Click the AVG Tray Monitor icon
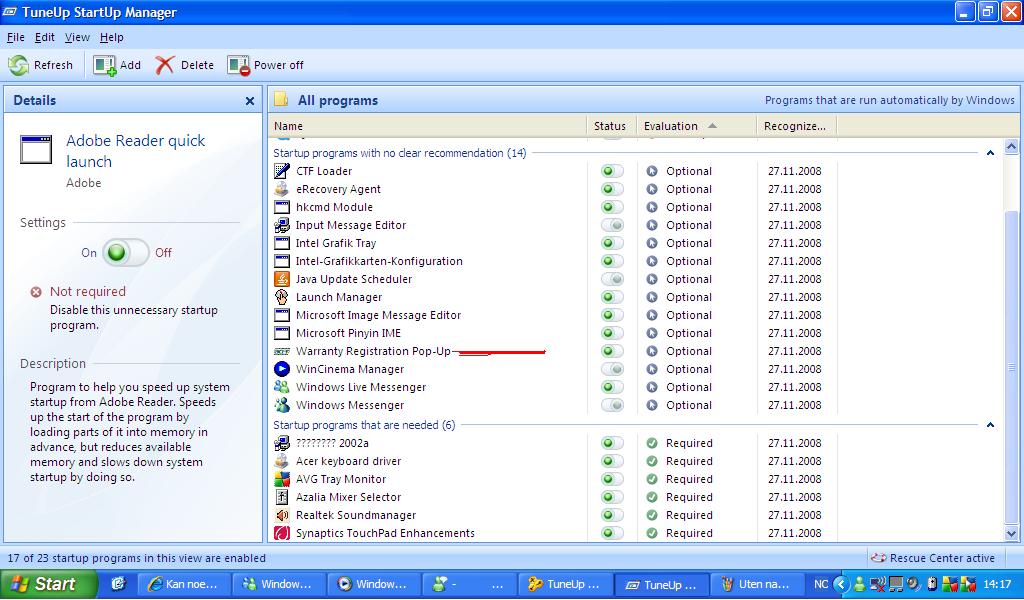Image resolution: width=1024 pixels, height=600 pixels. (x=281, y=479)
